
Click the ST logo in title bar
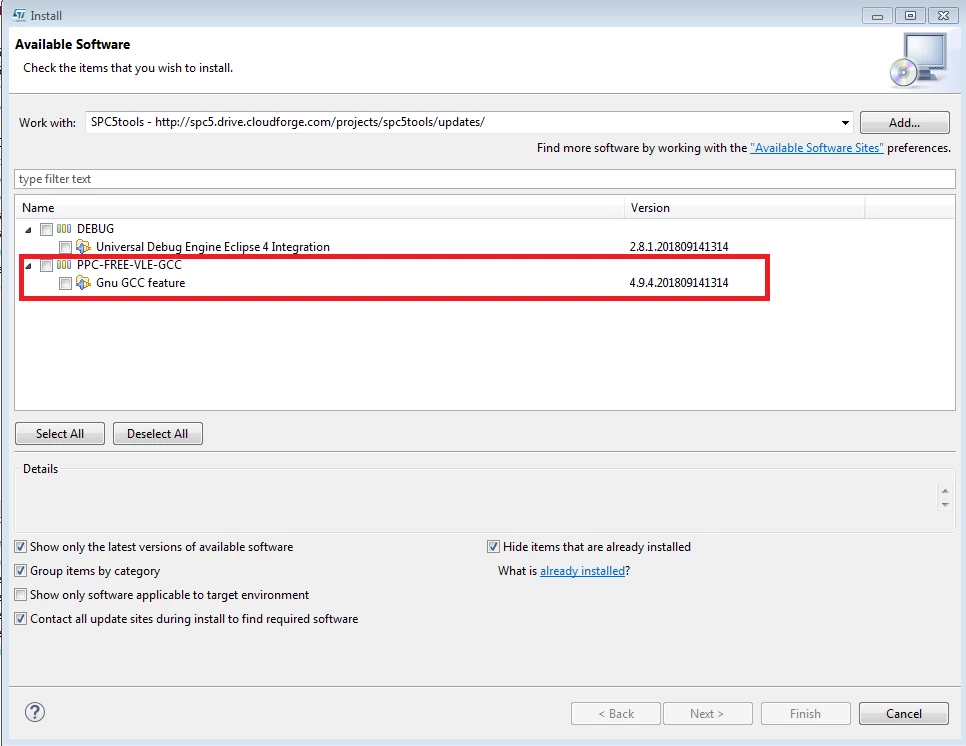[20, 15]
